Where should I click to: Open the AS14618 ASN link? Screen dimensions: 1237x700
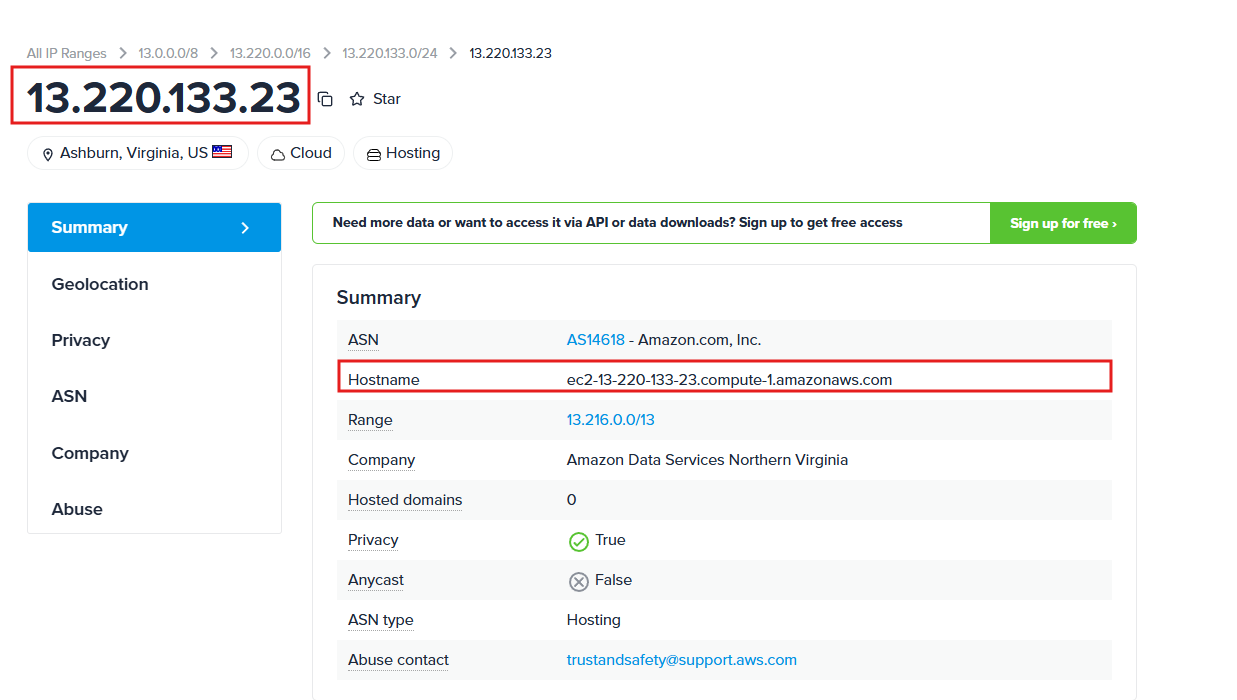pos(595,340)
